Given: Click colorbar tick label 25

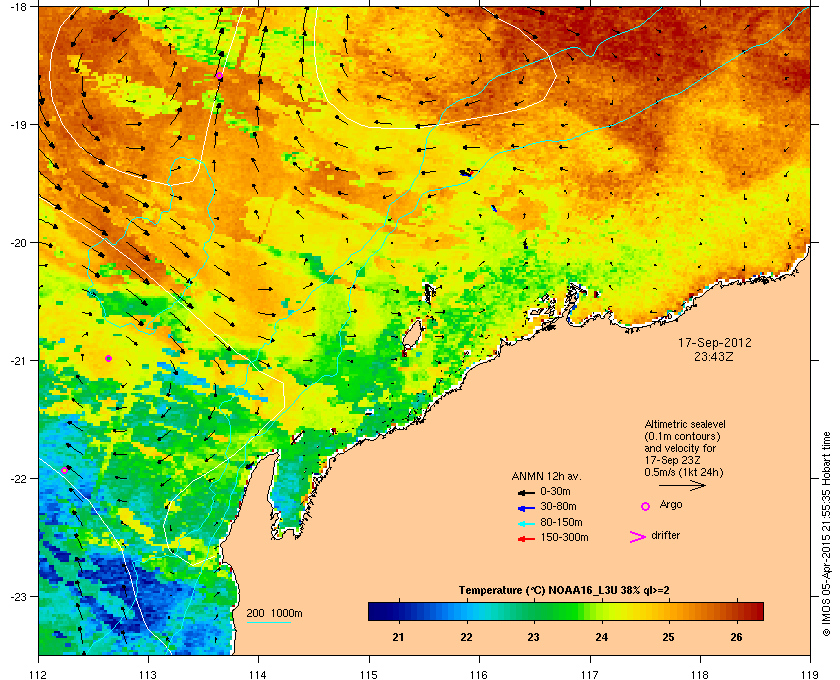Looking at the screenshot, I should click(x=669, y=637).
